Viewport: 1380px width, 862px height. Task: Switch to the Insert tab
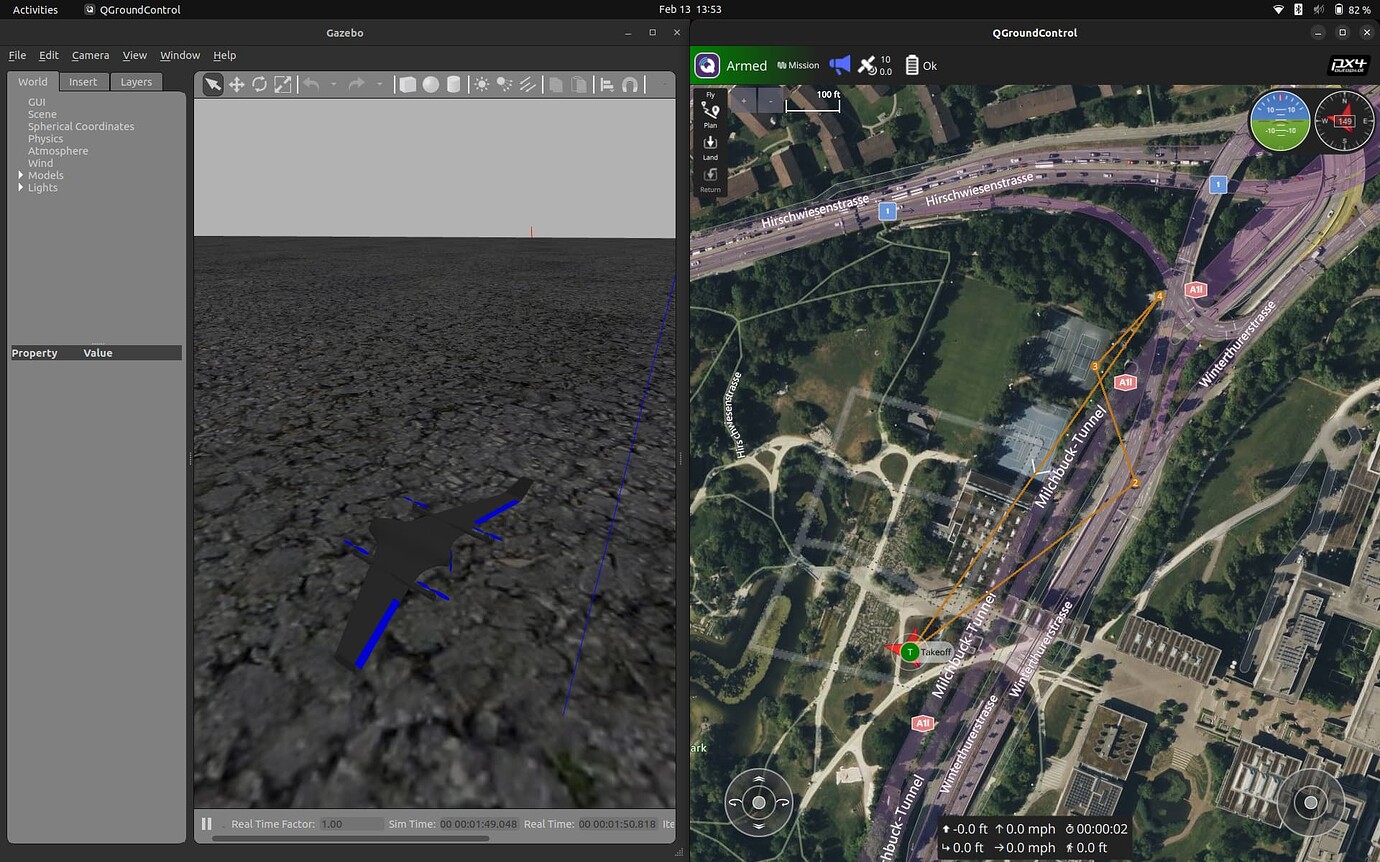pyautogui.click(x=83, y=82)
